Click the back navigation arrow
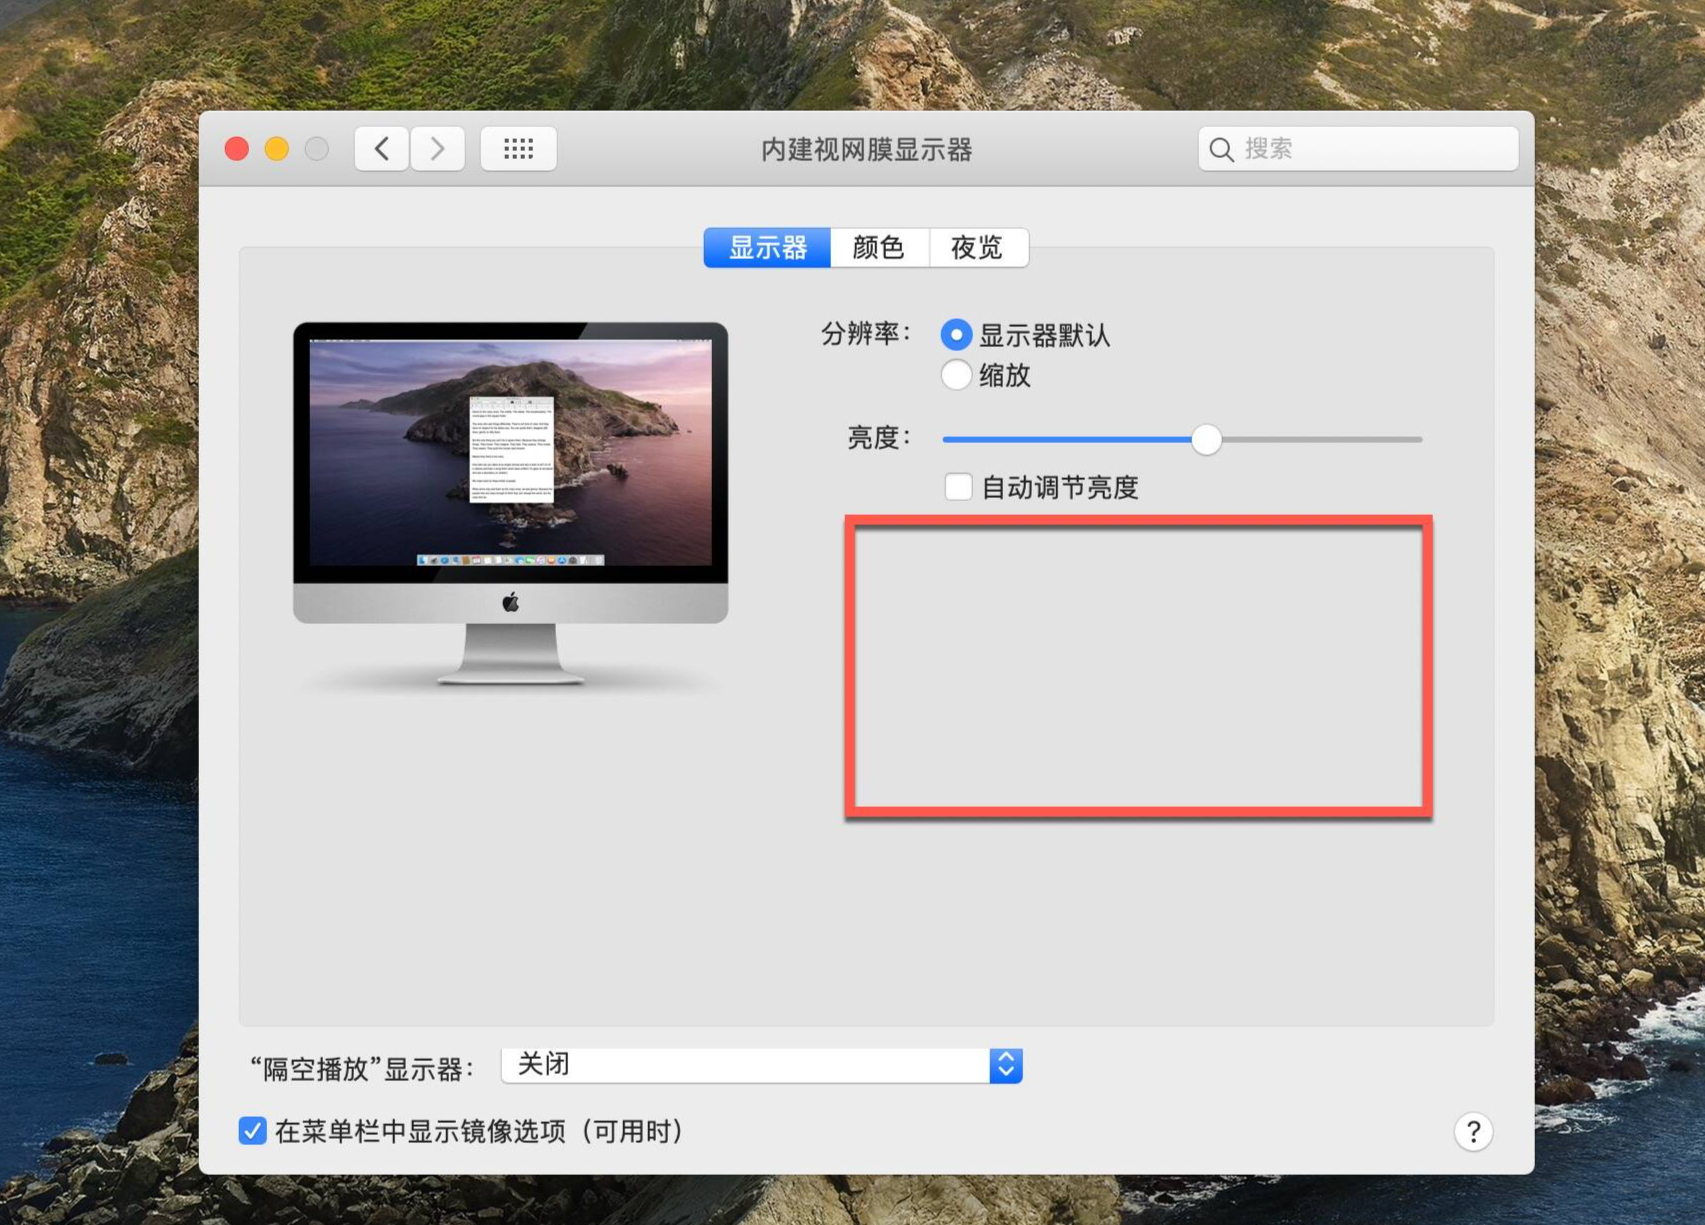This screenshot has width=1705, height=1225. tap(382, 148)
